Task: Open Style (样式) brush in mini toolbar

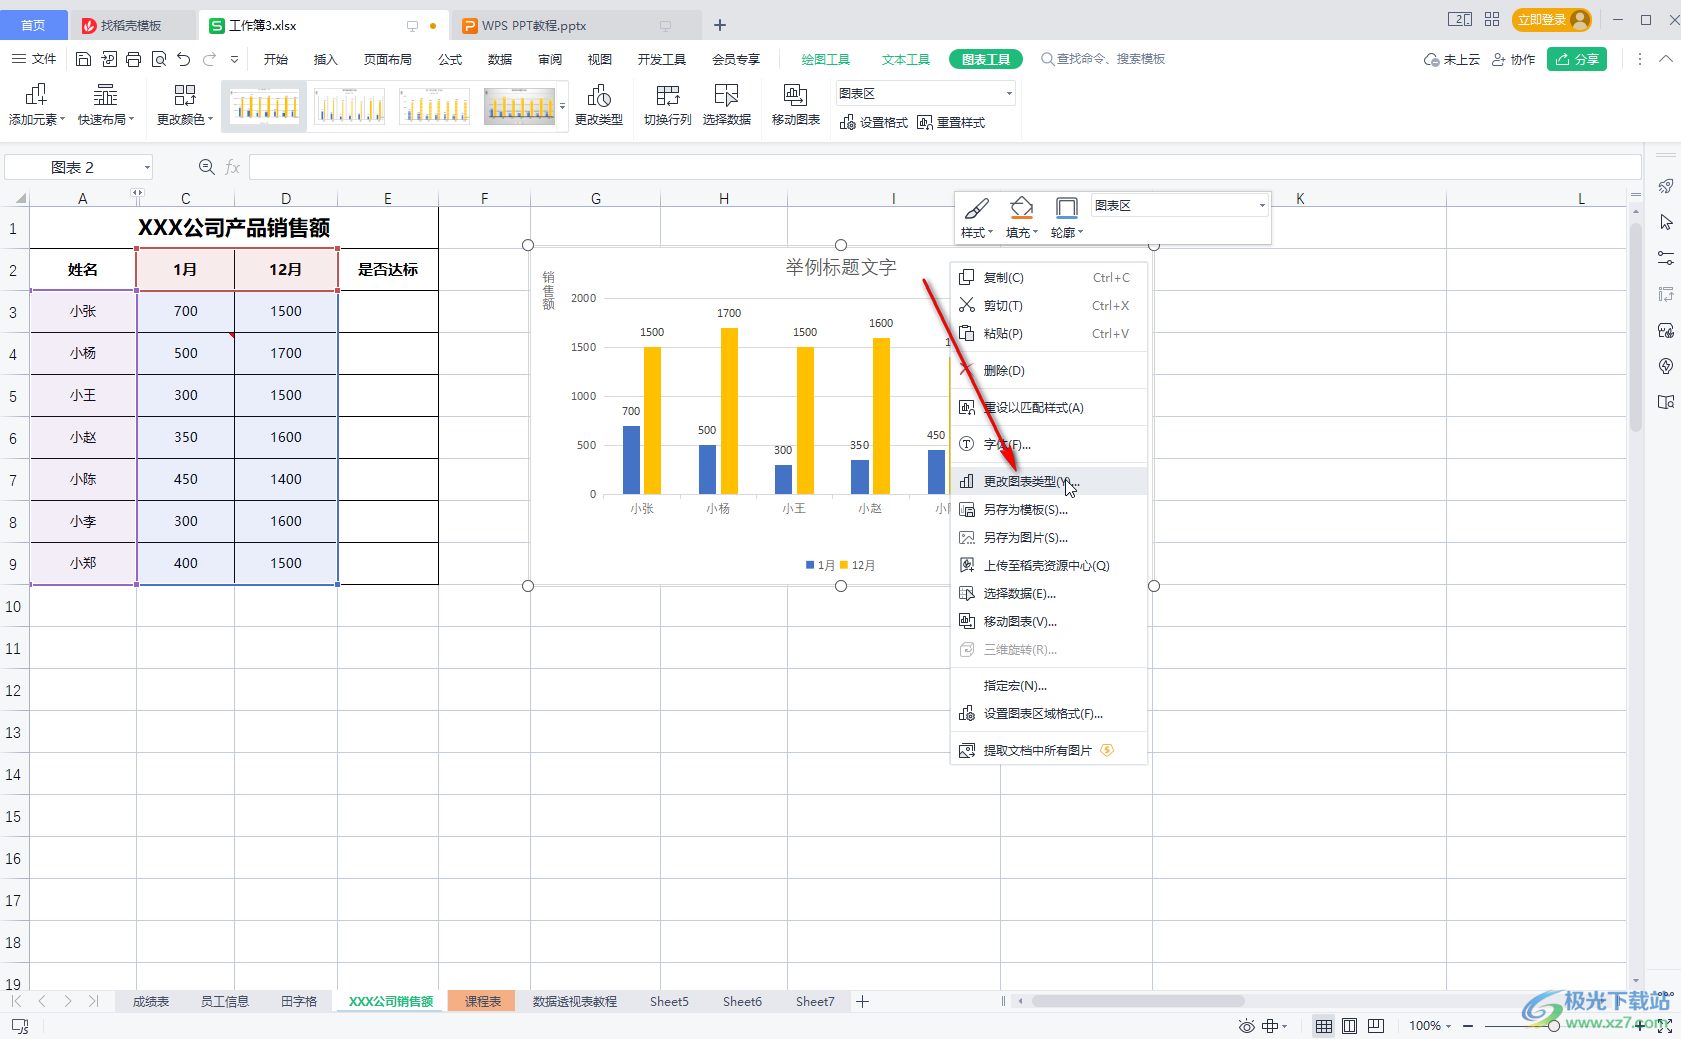Action: (977, 217)
